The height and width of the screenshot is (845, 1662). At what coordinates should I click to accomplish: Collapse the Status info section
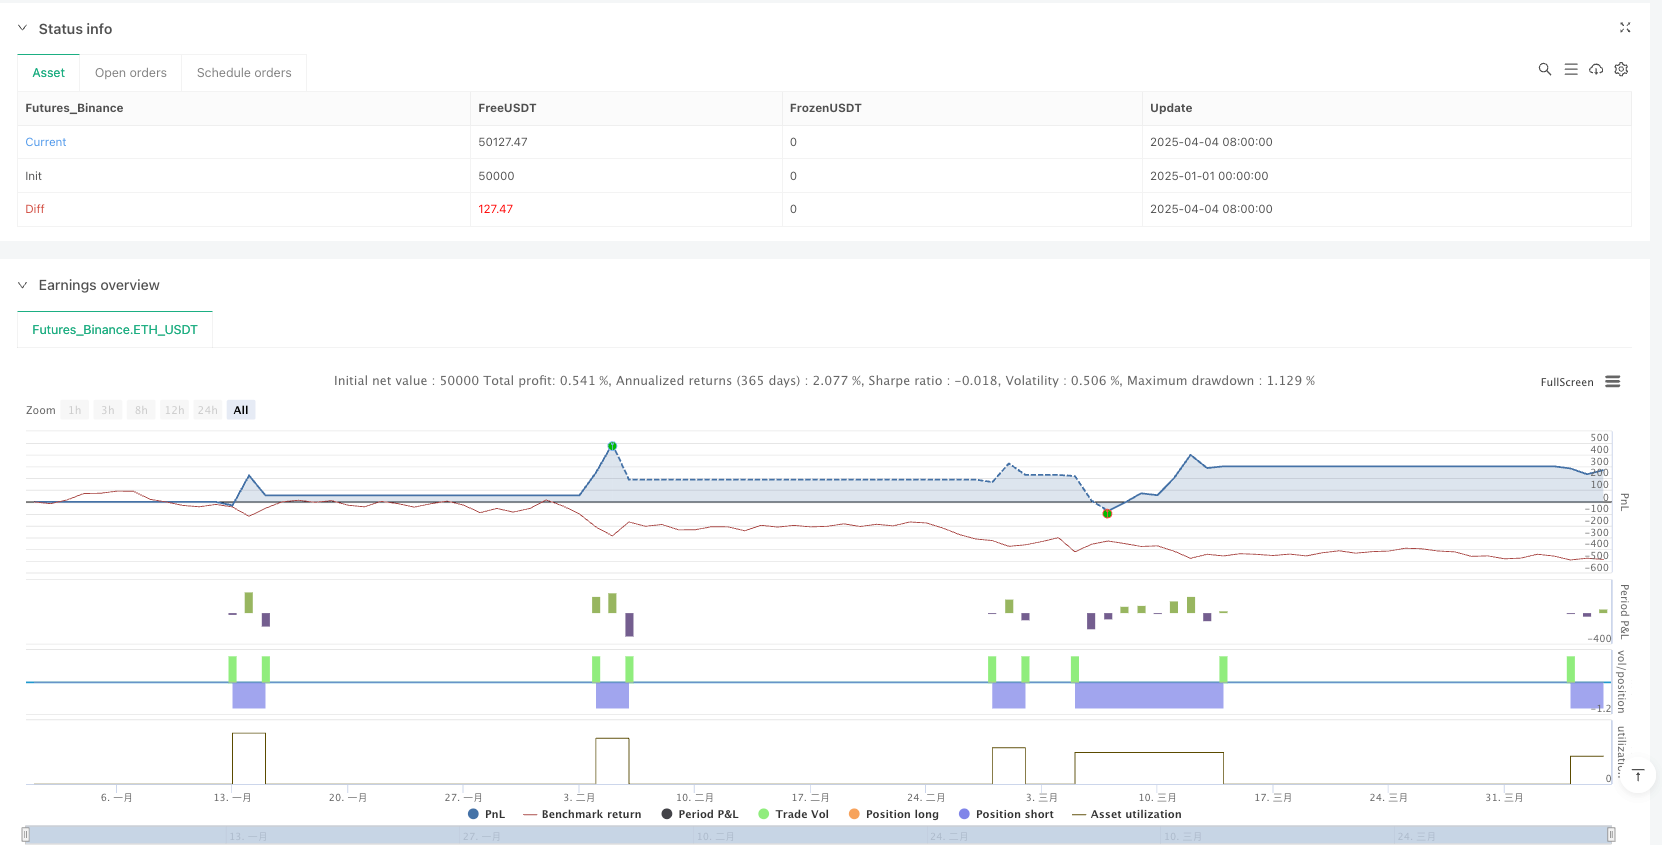23,29
